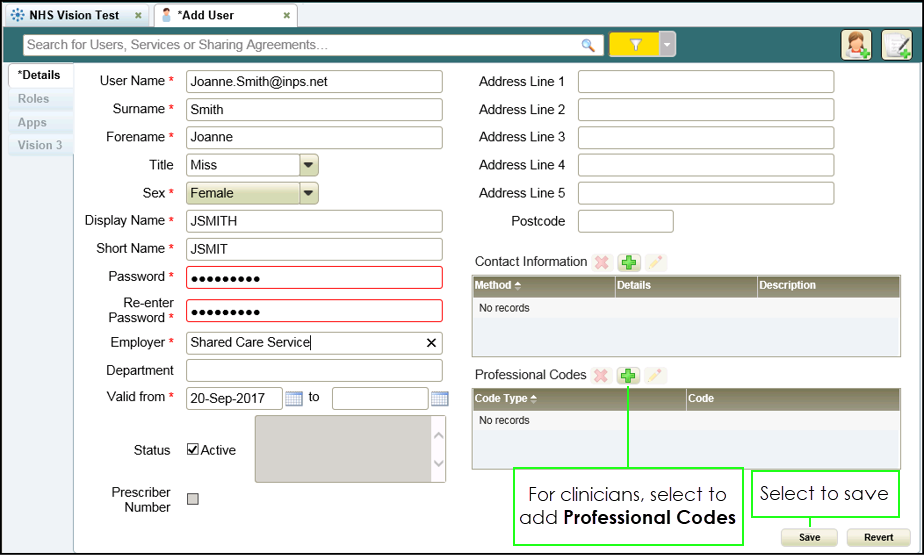Viewport: 924px width, 555px height.
Task: Edit the selected Professional Code
Action: pos(655,376)
